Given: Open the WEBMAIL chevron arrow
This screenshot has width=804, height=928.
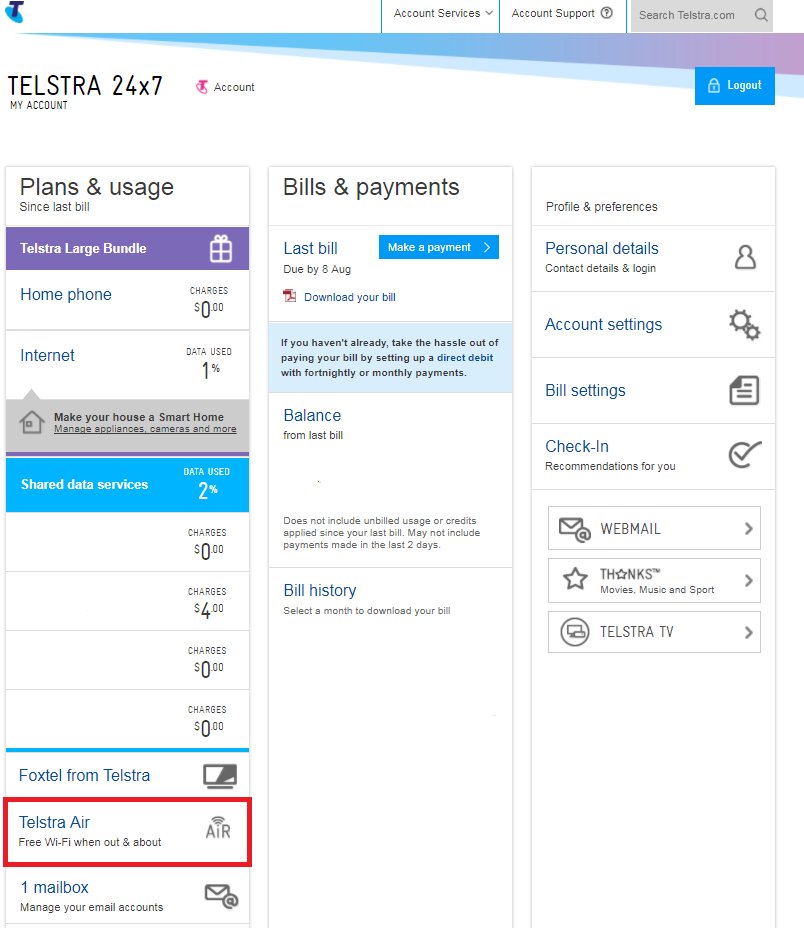Looking at the screenshot, I should tap(750, 528).
